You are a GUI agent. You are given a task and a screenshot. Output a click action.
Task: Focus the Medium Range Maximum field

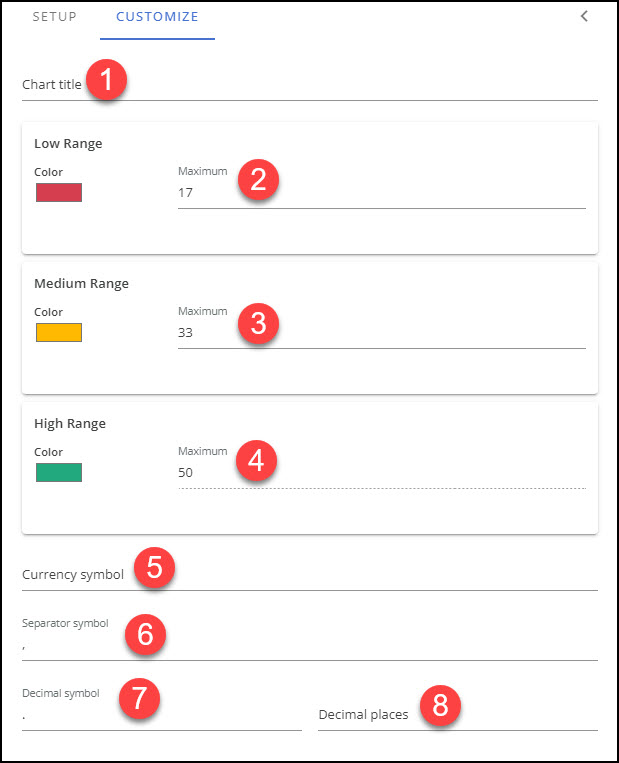[x=380, y=333]
